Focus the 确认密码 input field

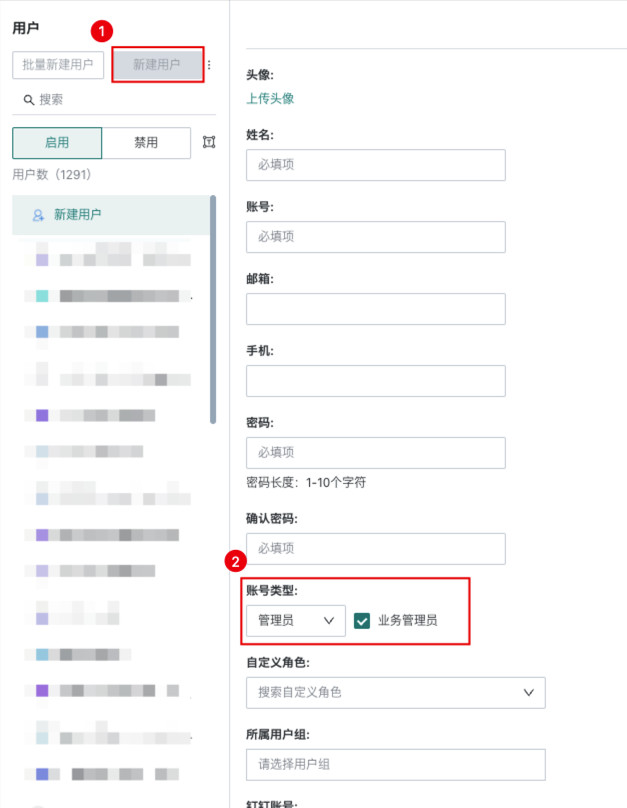[x=375, y=549]
